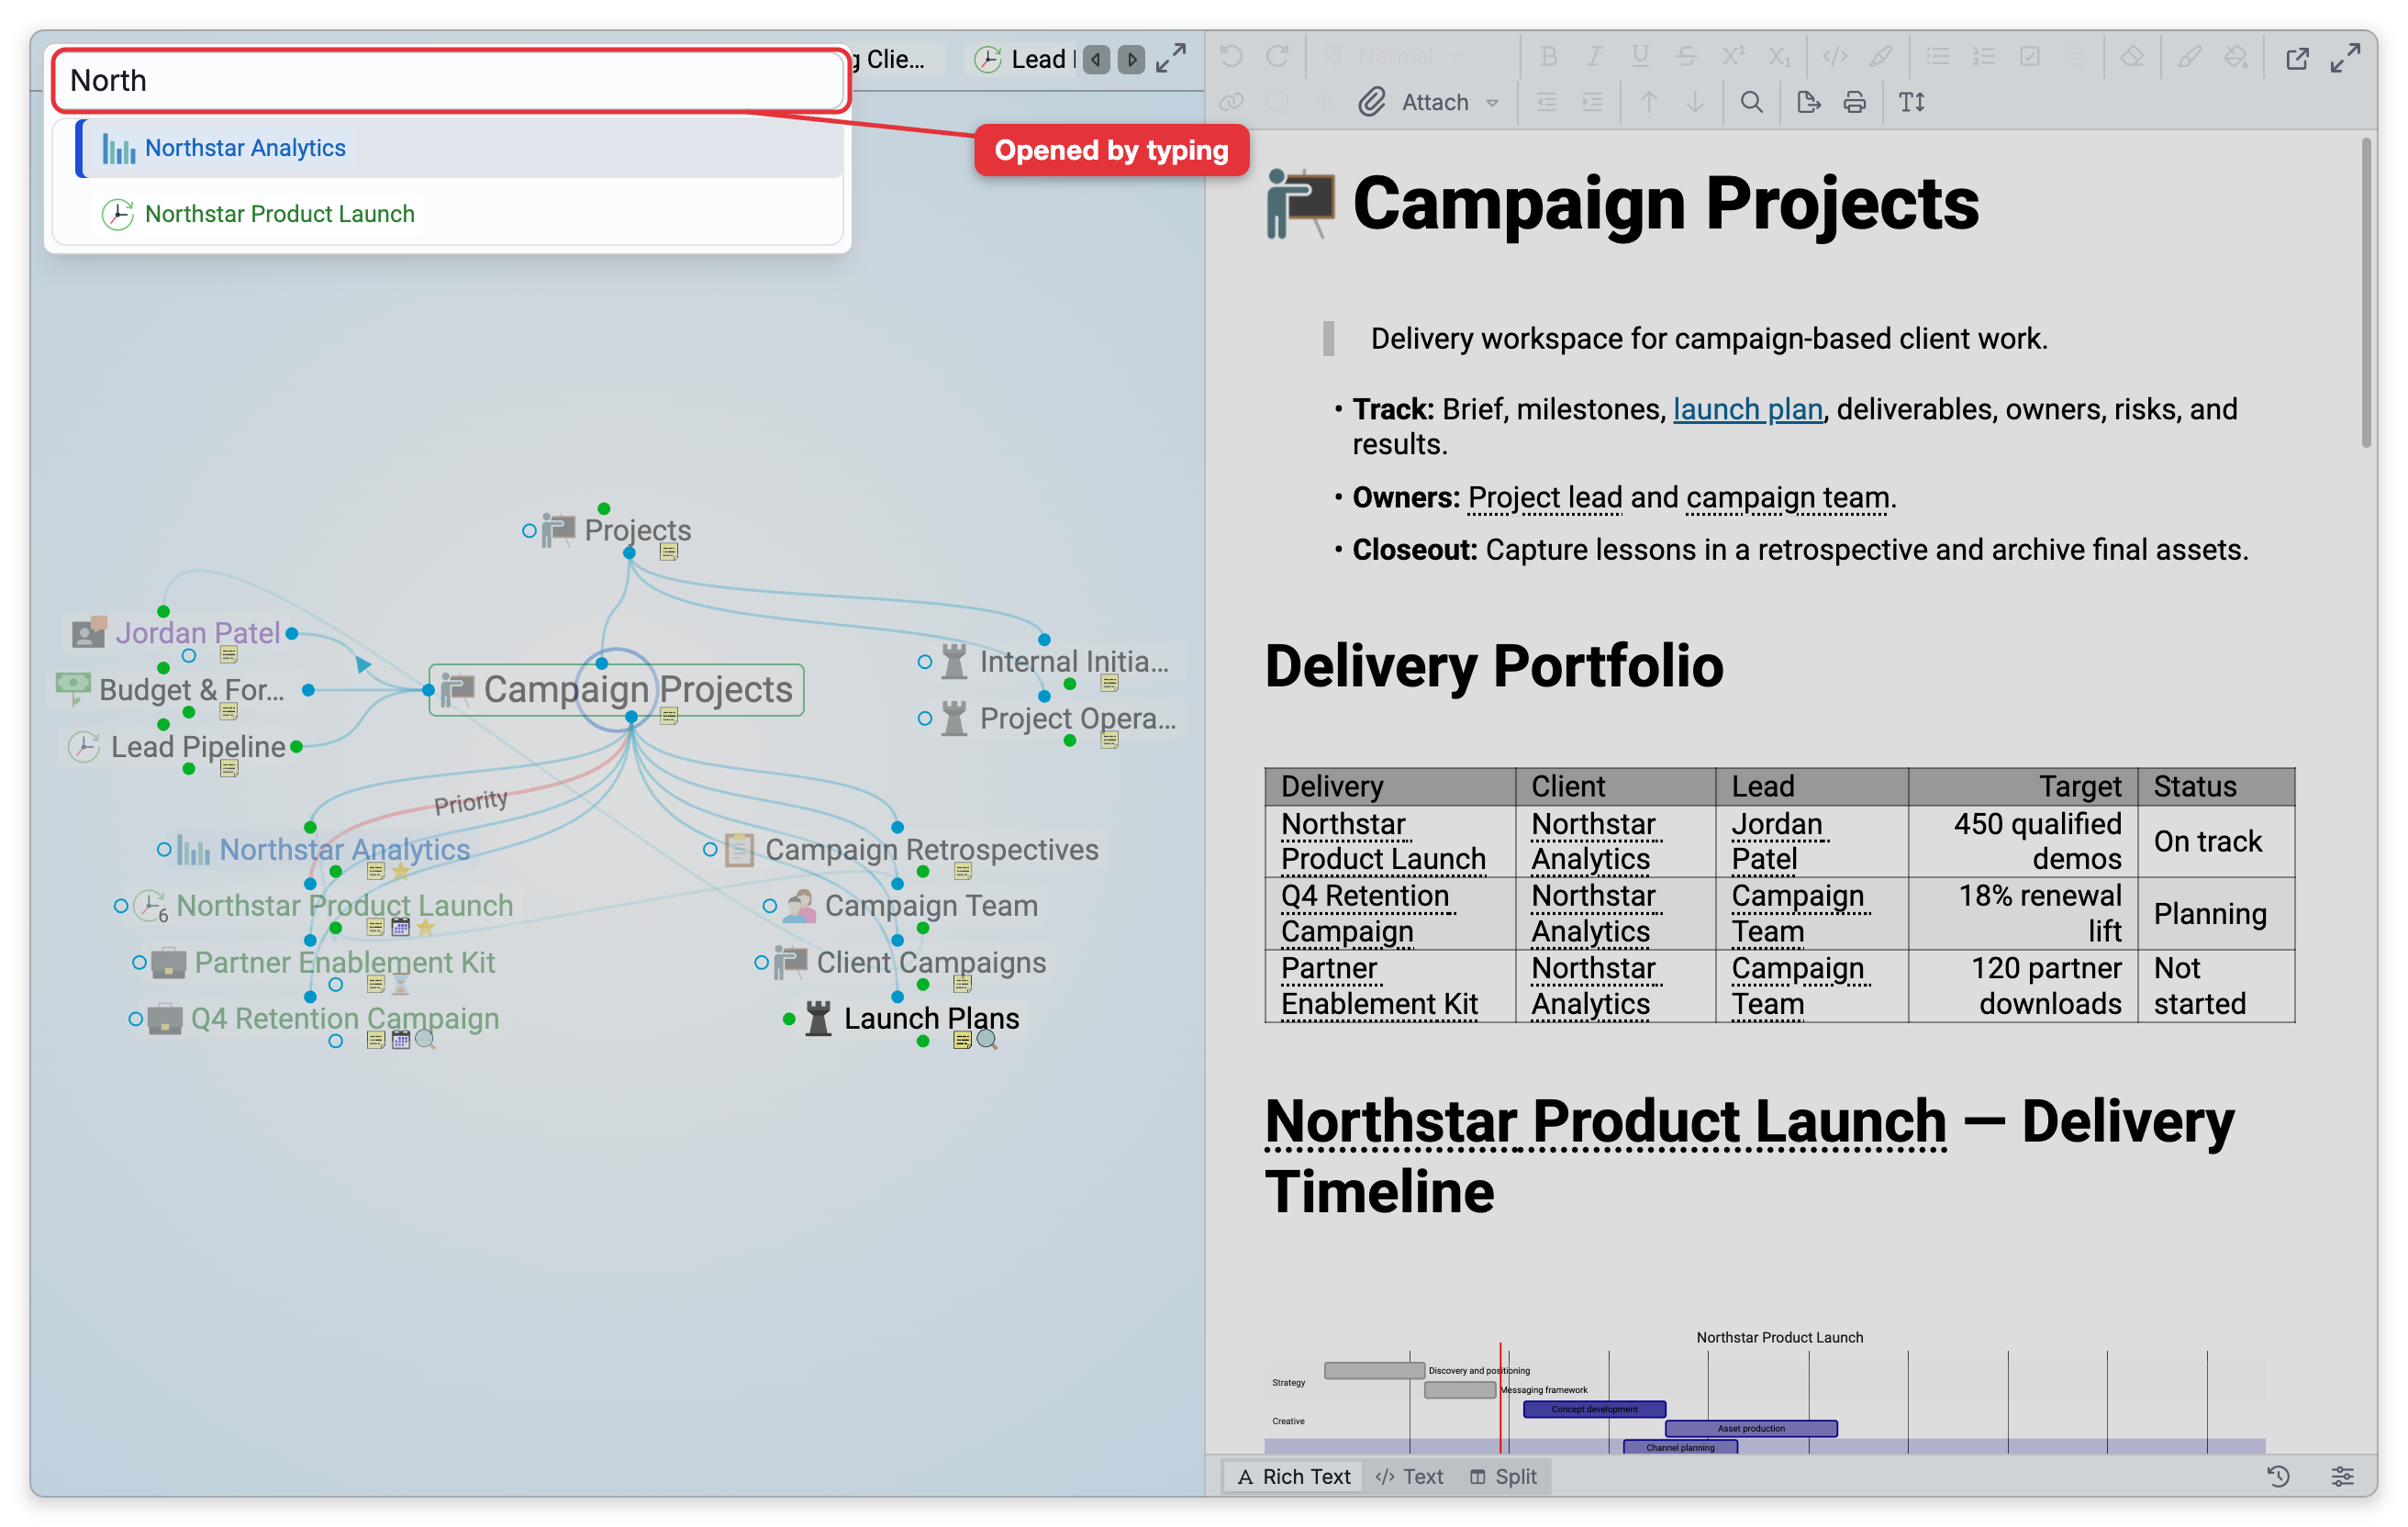The image size is (2408, 1527).
Task: Switch to the Split view tab
Action: [1503, 1476]
